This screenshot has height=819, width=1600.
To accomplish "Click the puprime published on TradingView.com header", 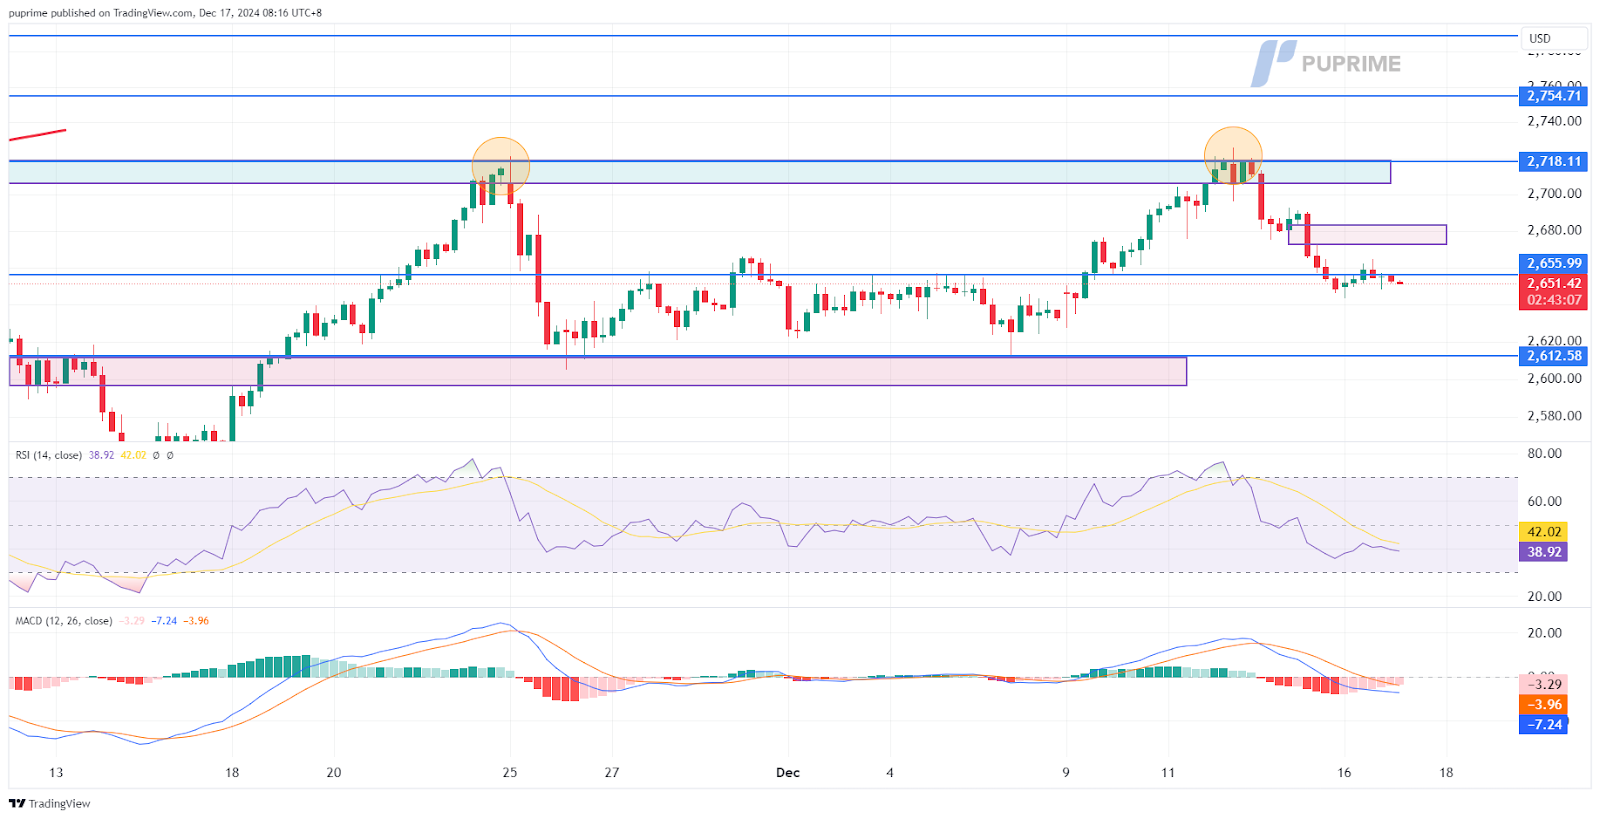I will click(165, 13).
